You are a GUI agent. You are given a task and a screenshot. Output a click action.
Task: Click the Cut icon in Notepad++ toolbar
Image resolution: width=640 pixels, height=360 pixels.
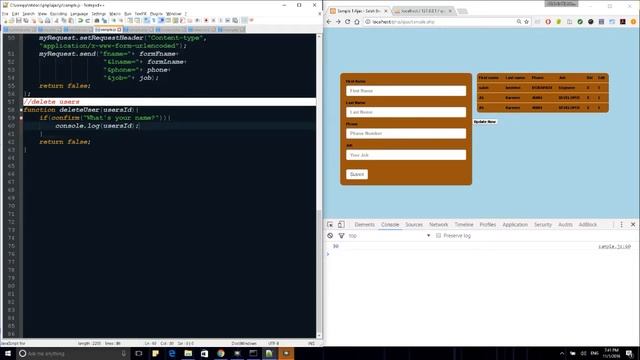[x=56, y=20]
